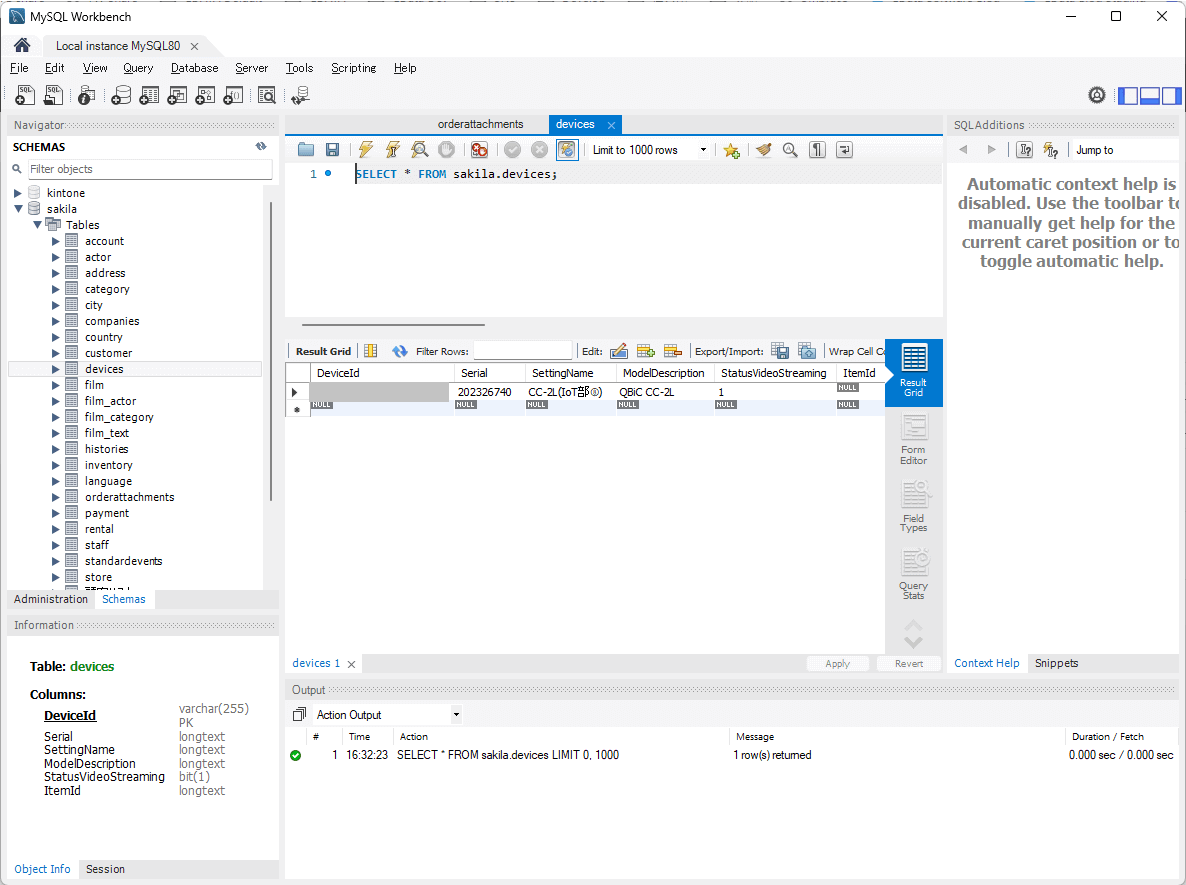Switch to the Snippets tab
1186x885 pixels.
(1056, 663)
